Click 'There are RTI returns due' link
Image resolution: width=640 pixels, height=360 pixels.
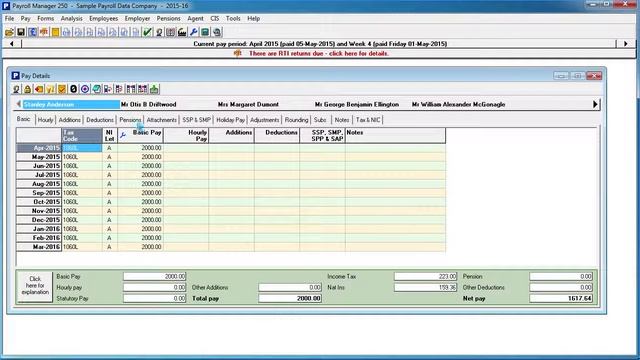pyautogui.click(x=319, y=53)
